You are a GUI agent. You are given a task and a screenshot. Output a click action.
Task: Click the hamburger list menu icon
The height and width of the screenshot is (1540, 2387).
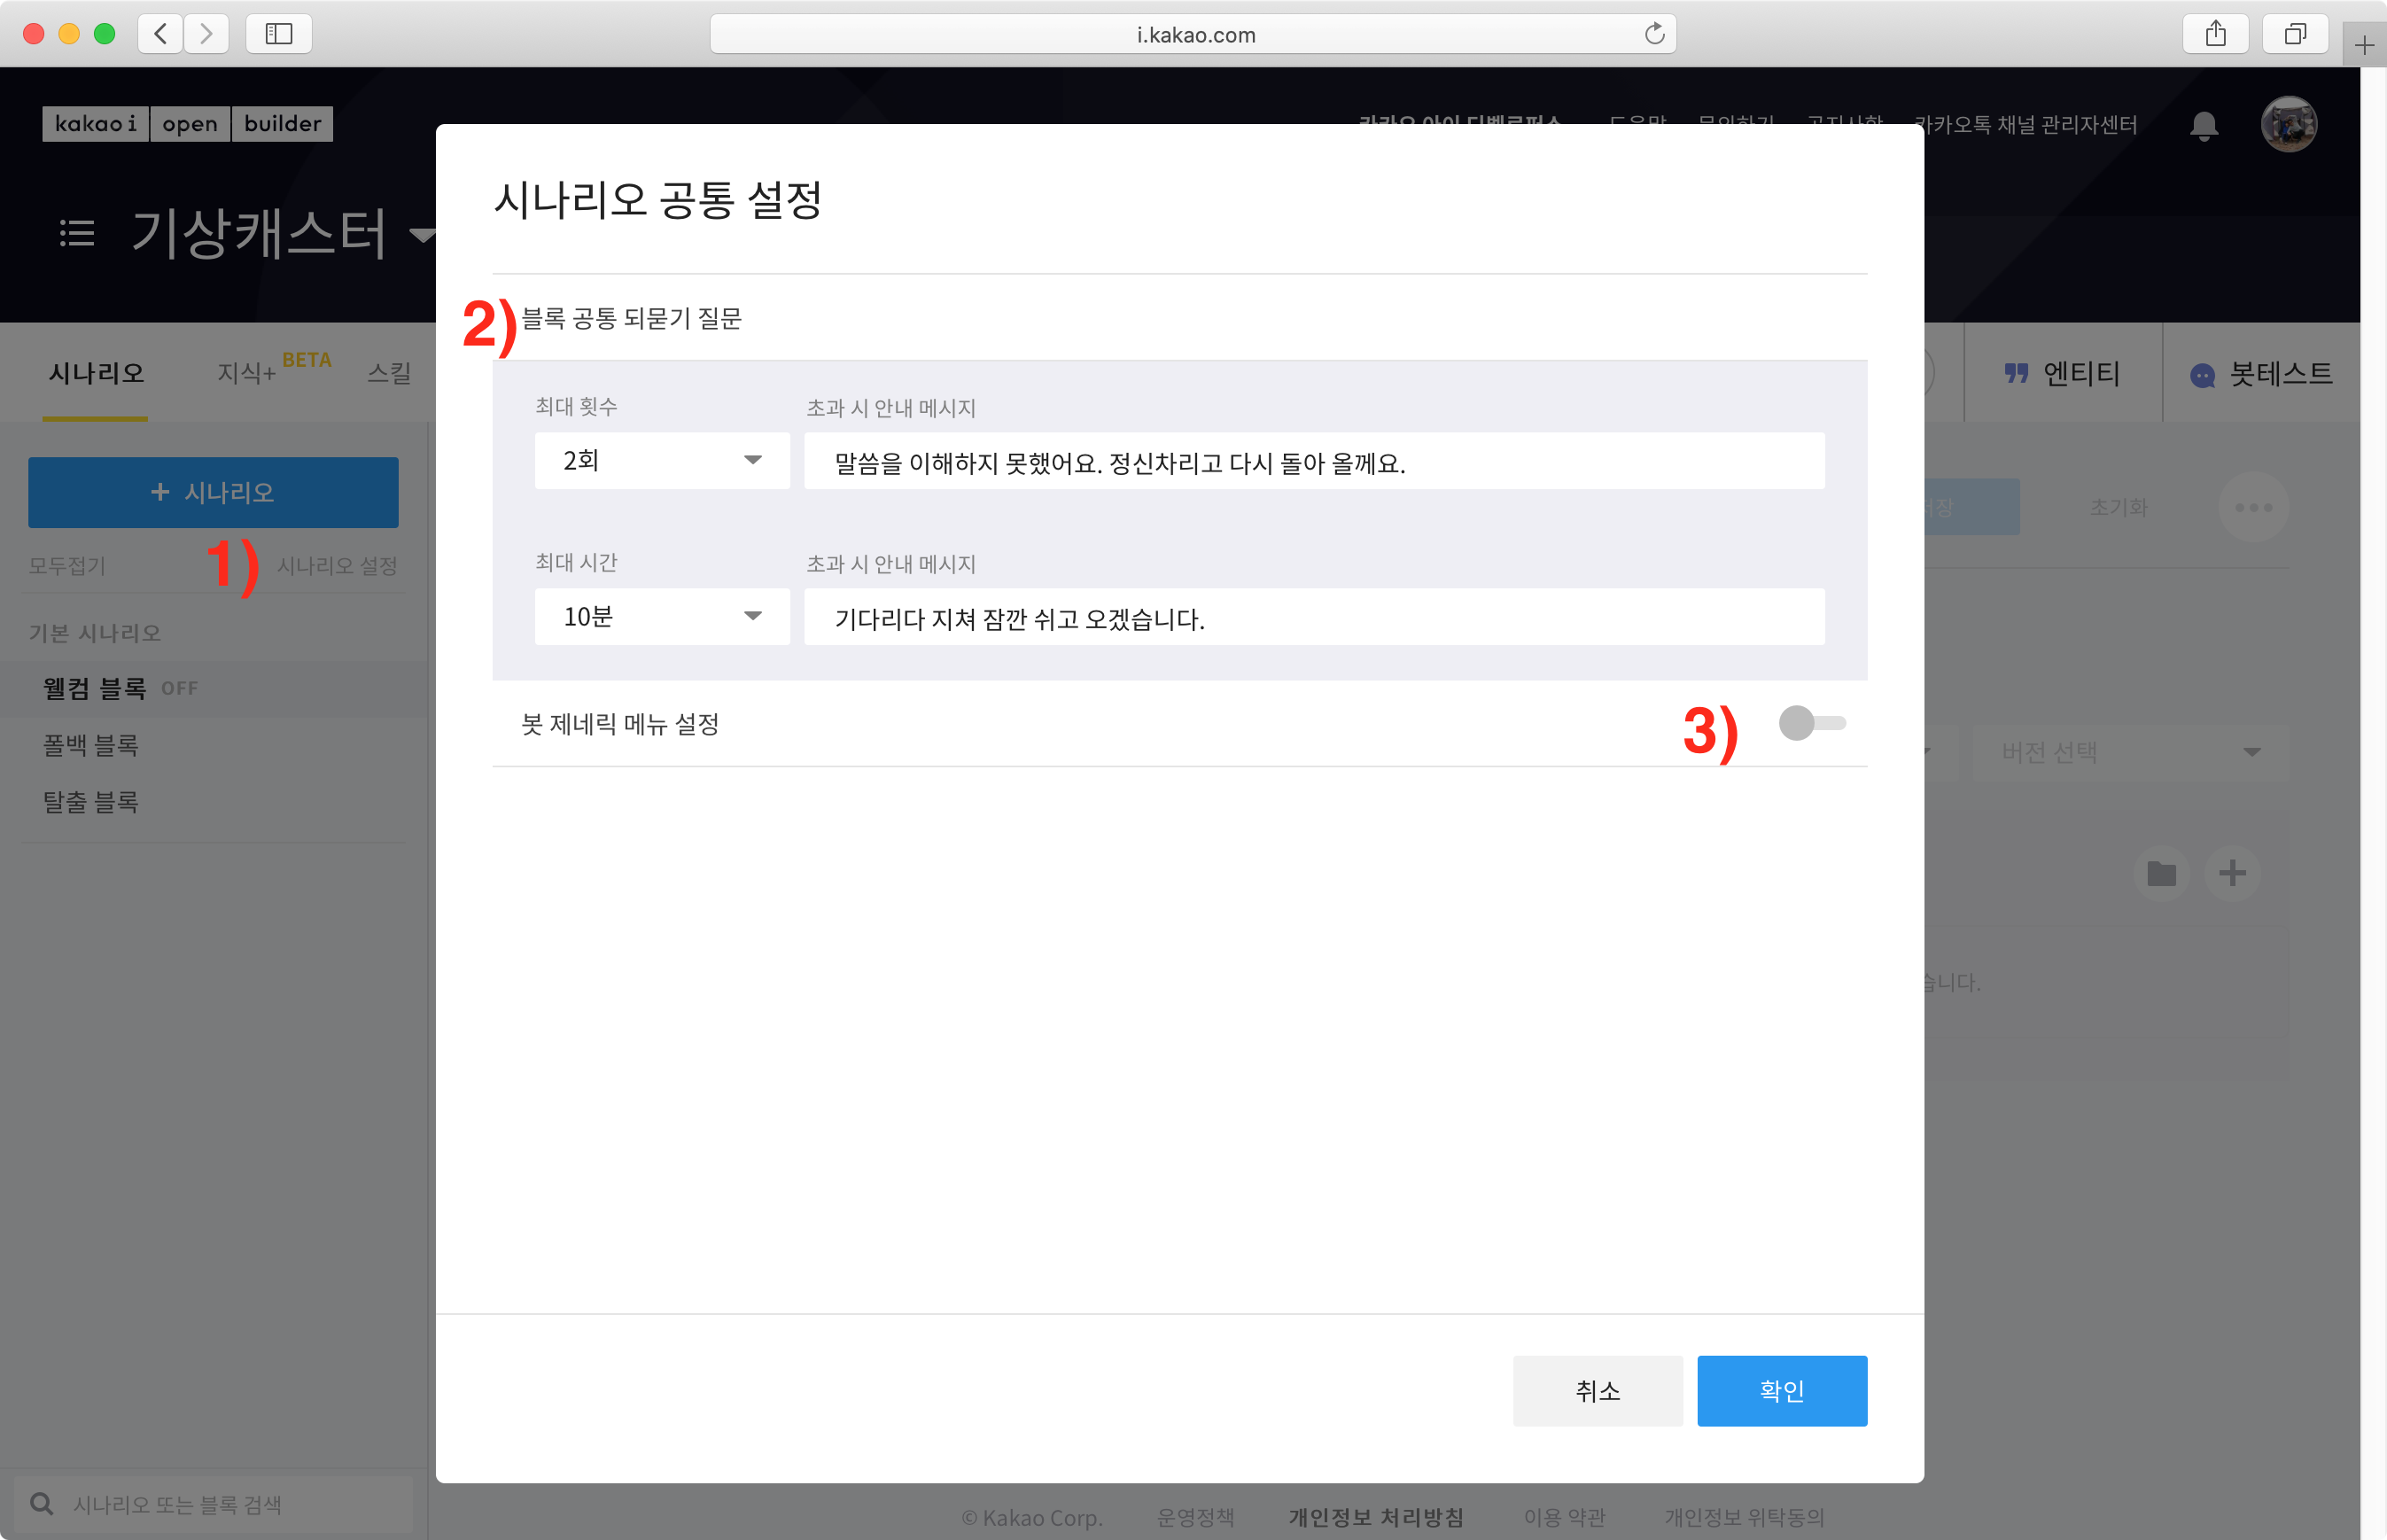pyautogui.click(x=77, y=234)
